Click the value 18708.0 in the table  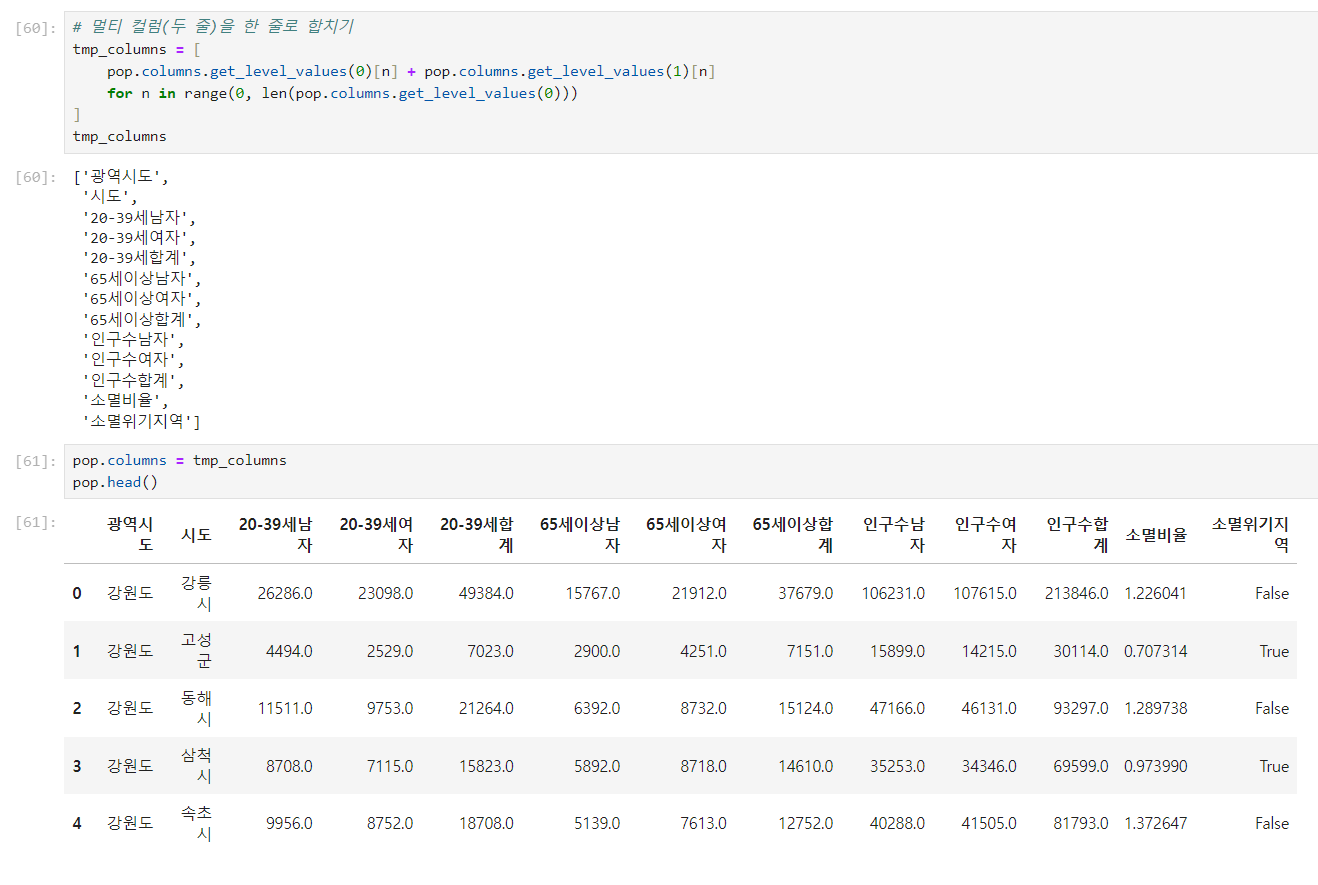(x=486, y=824)
